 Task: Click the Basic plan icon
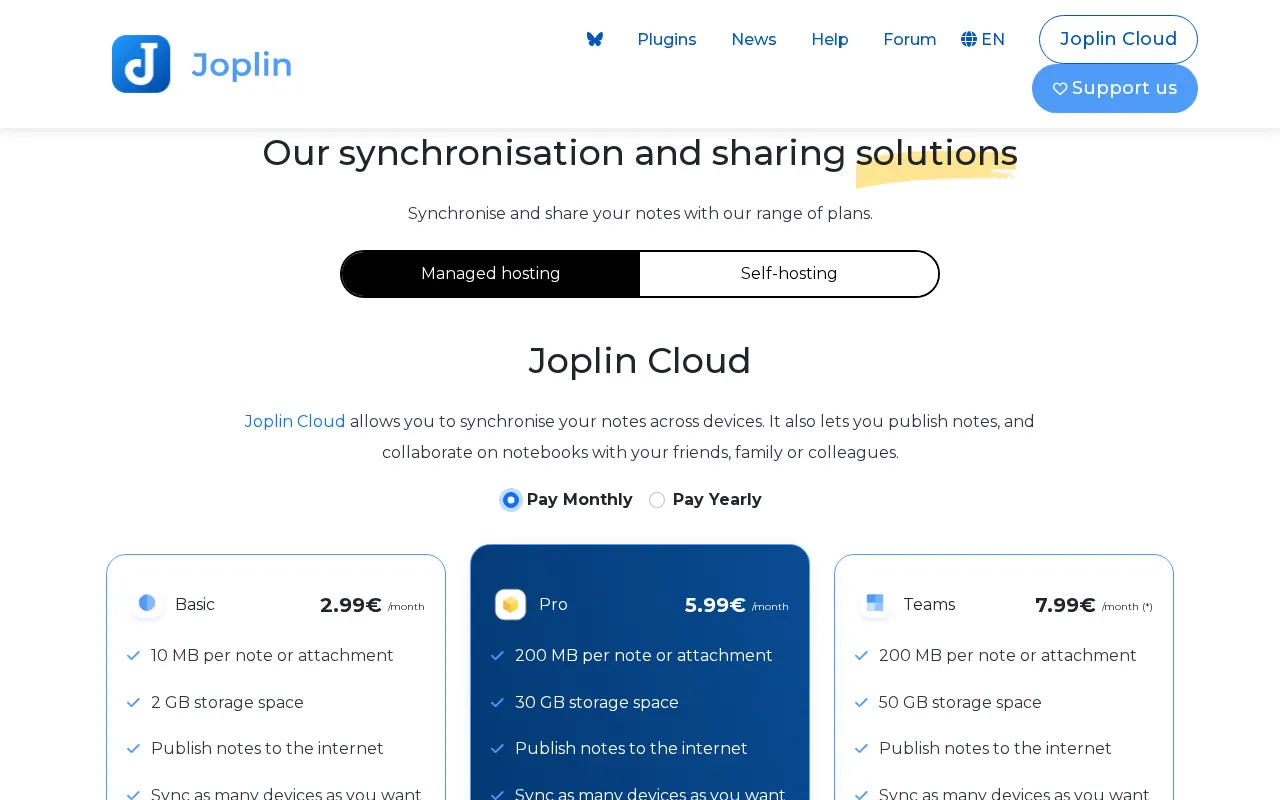pos(147,603)
